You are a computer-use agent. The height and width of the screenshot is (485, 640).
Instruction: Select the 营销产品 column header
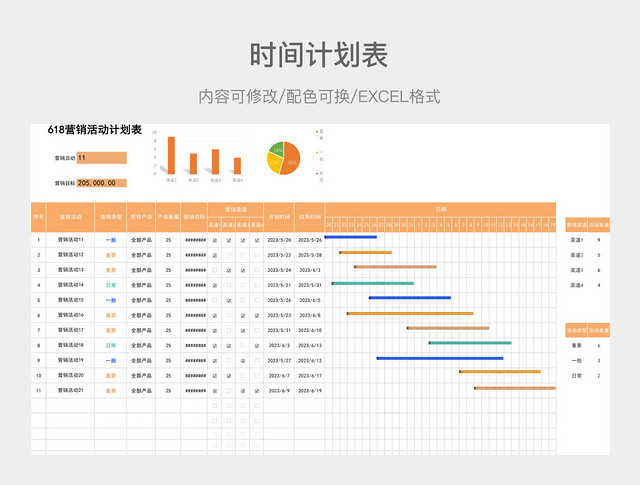(141, 217)
